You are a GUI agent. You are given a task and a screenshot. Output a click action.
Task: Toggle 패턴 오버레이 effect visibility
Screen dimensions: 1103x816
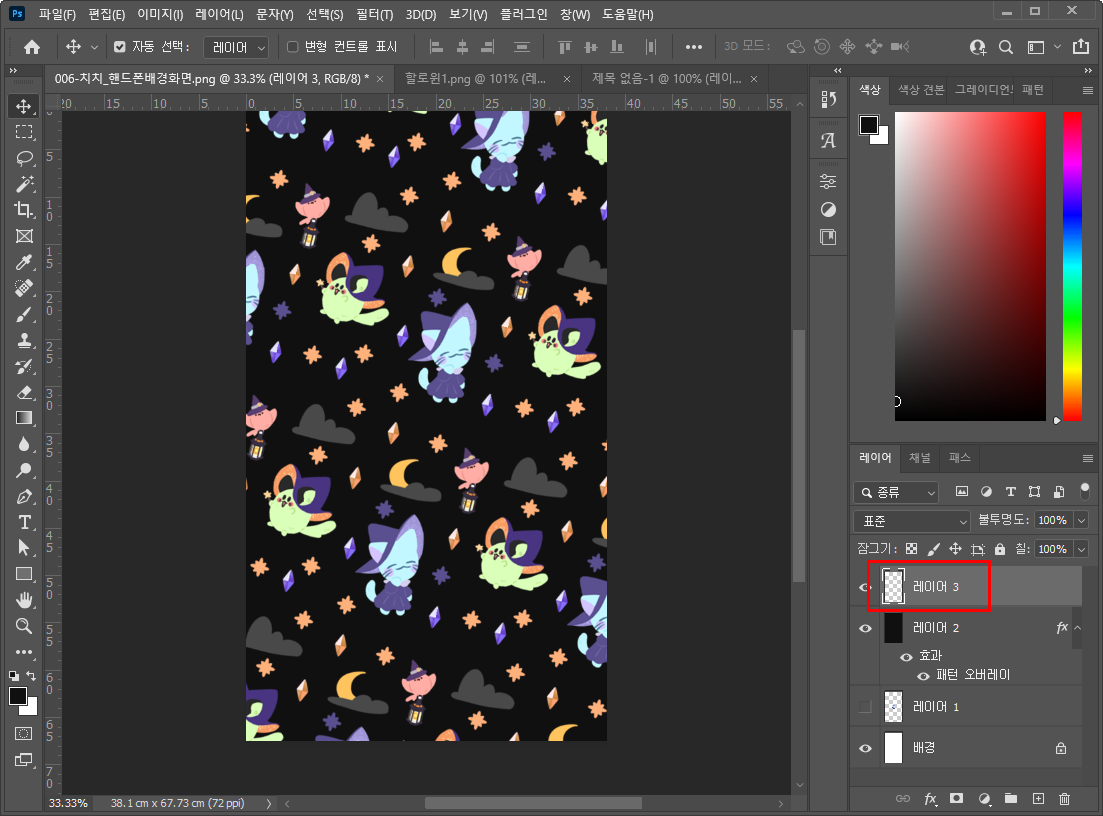[x=923, y=676]
